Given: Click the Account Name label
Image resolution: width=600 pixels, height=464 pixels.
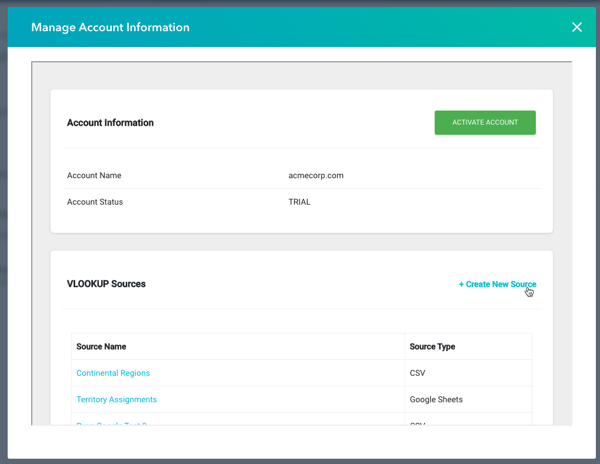Looking at the screenshot, I should click(94, 176).
